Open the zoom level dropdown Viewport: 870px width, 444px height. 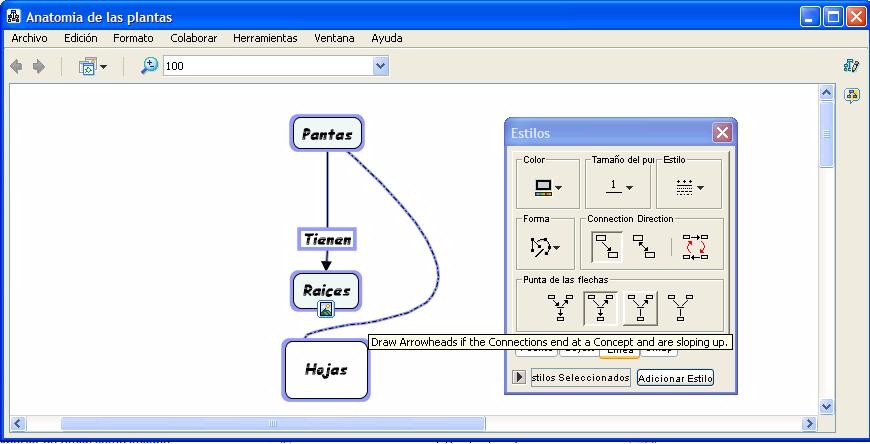380,66
